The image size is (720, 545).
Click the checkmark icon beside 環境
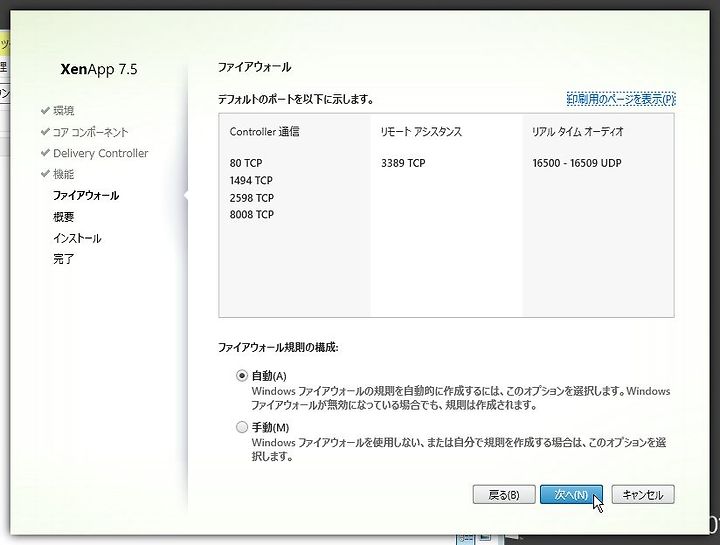45,111
